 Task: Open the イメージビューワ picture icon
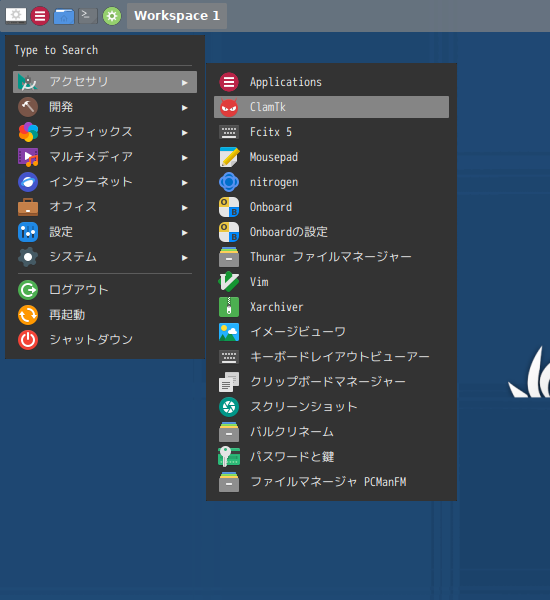(x=229, y=332)
